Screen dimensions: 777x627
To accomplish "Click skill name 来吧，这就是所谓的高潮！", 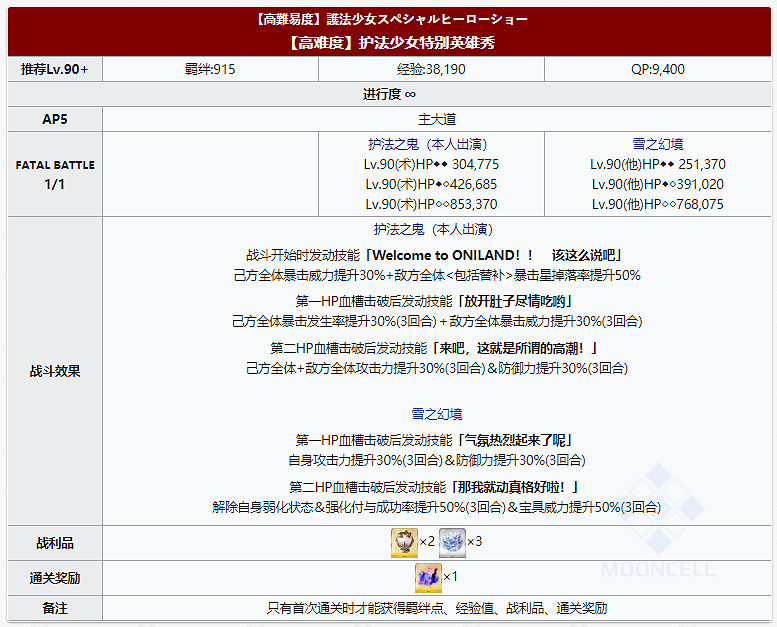I will click(513, 348).
